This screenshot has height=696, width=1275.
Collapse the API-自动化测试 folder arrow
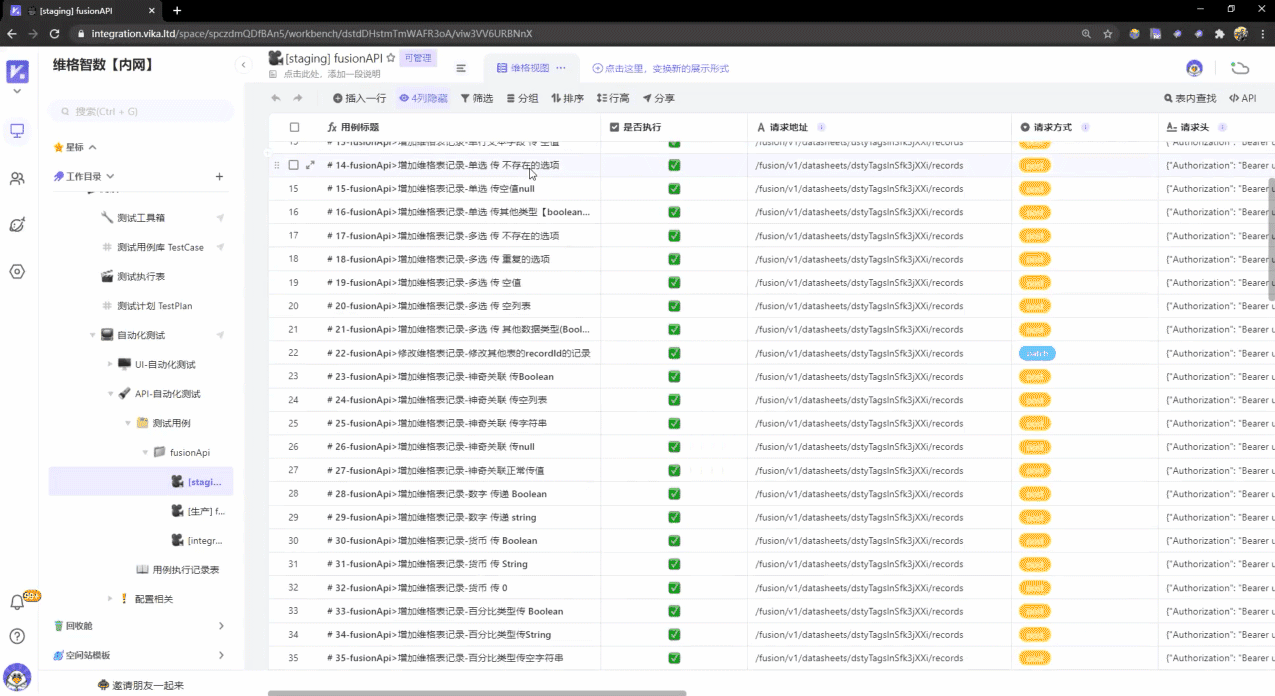click(110, 394)
